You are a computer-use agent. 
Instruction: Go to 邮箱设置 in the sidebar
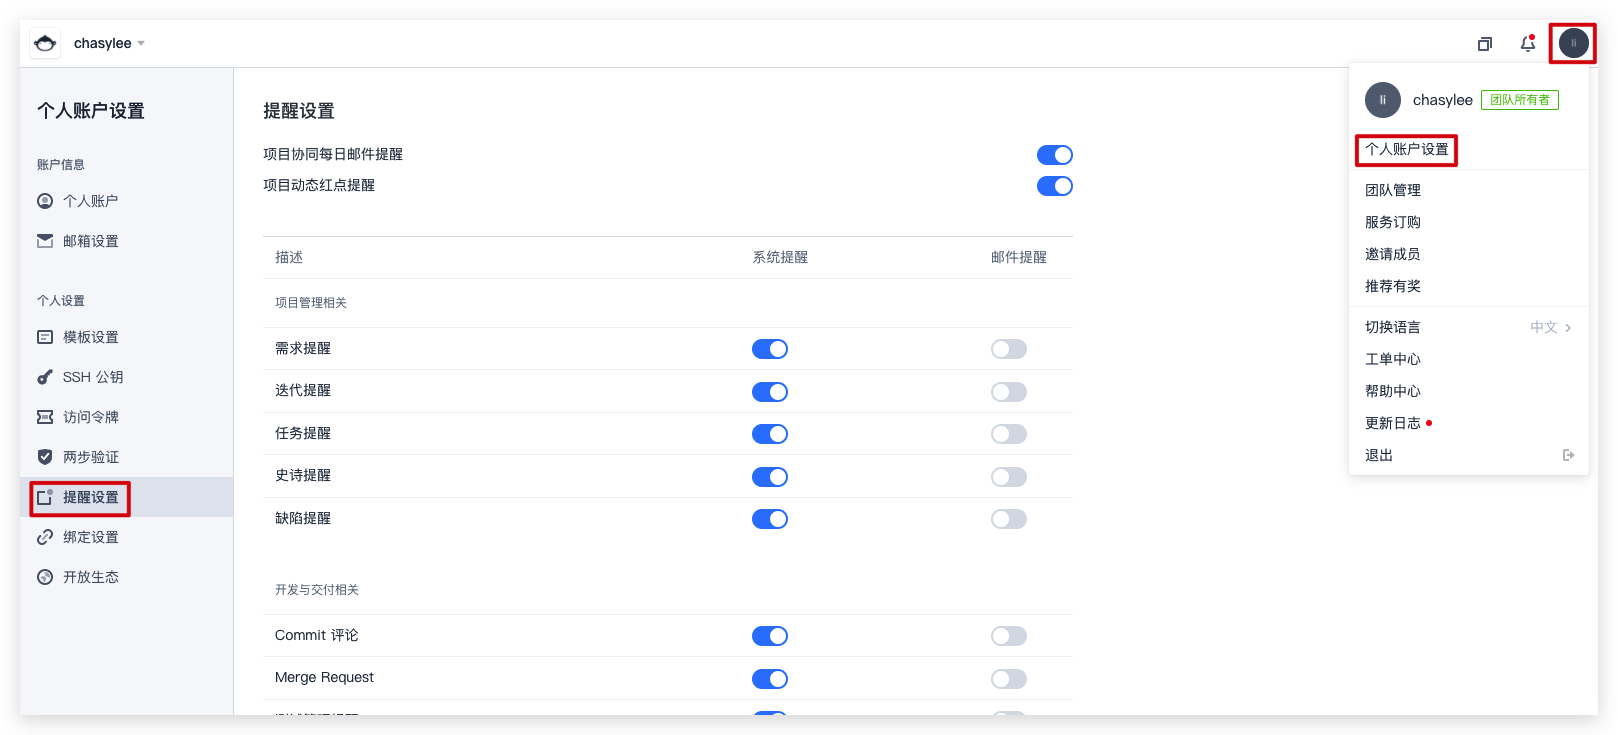click(x=90, y=241)
